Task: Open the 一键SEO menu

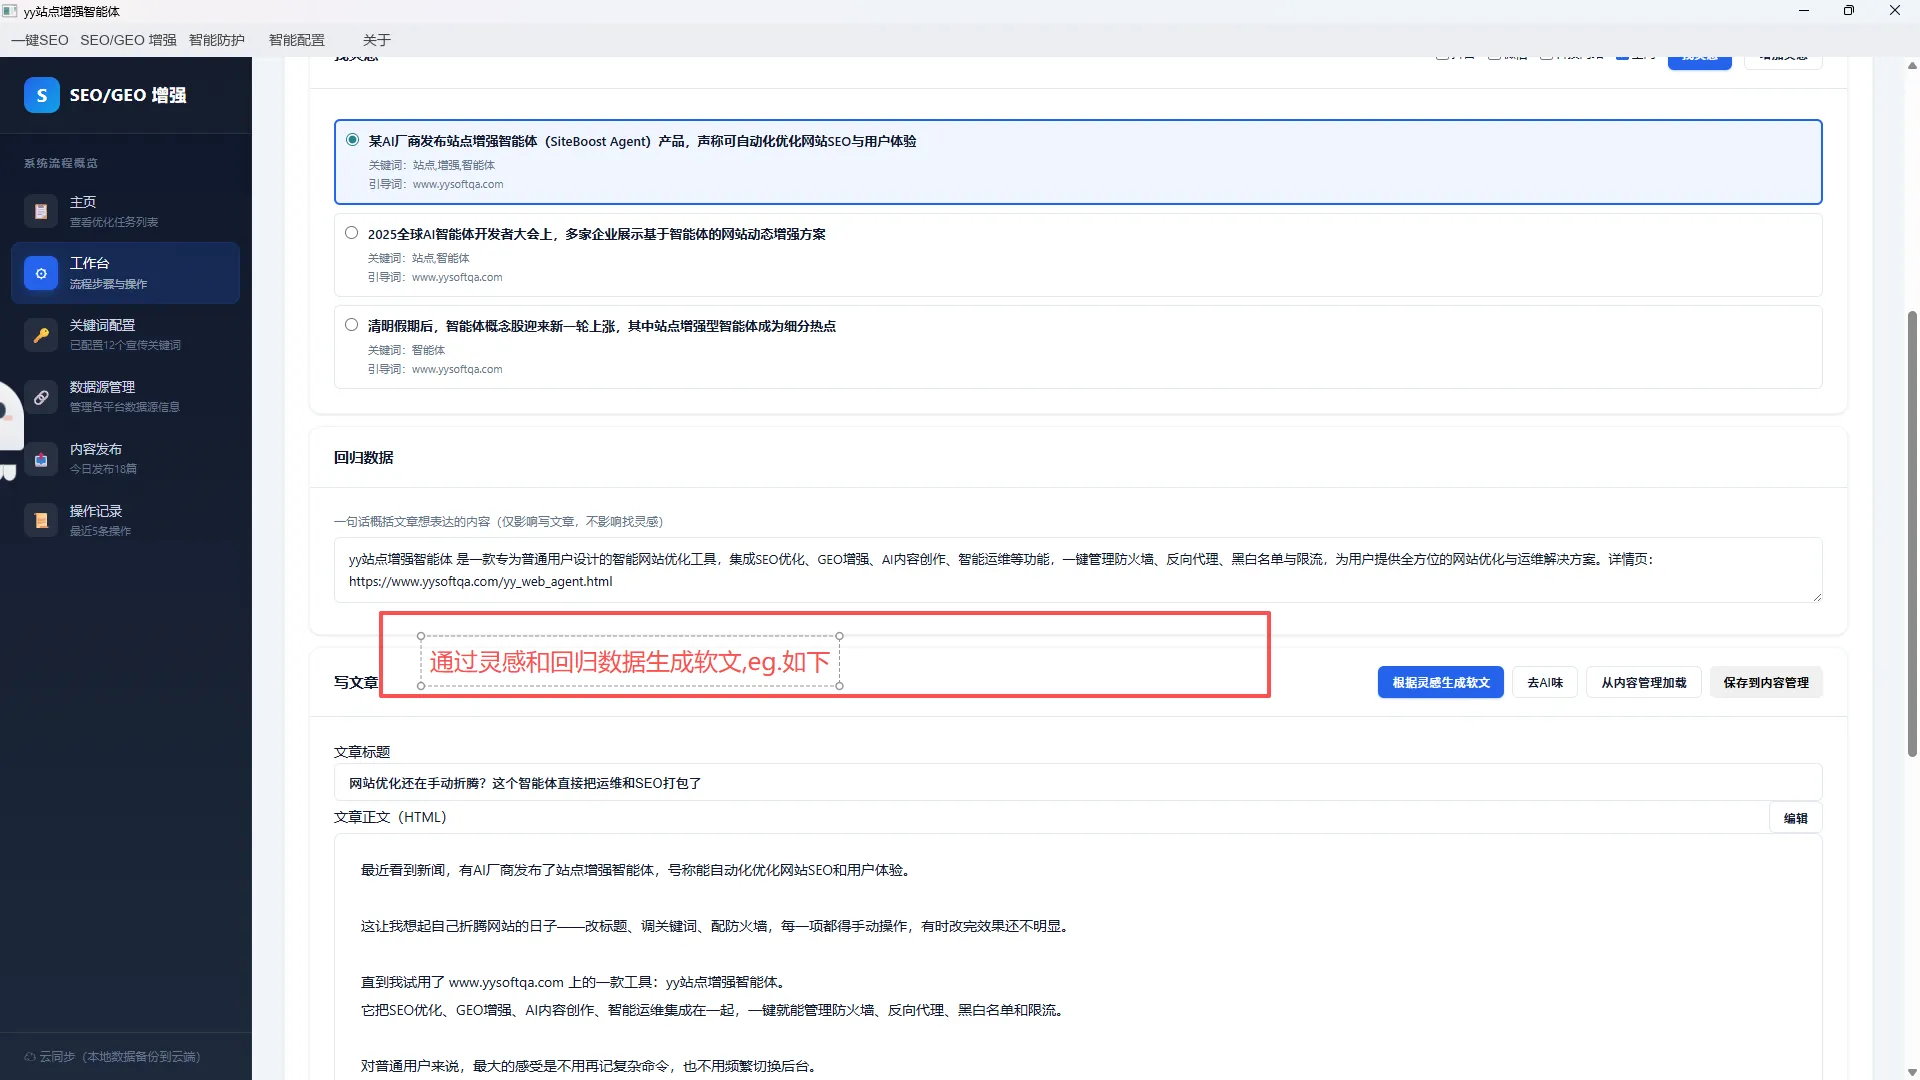Action: tap(40, 40)
